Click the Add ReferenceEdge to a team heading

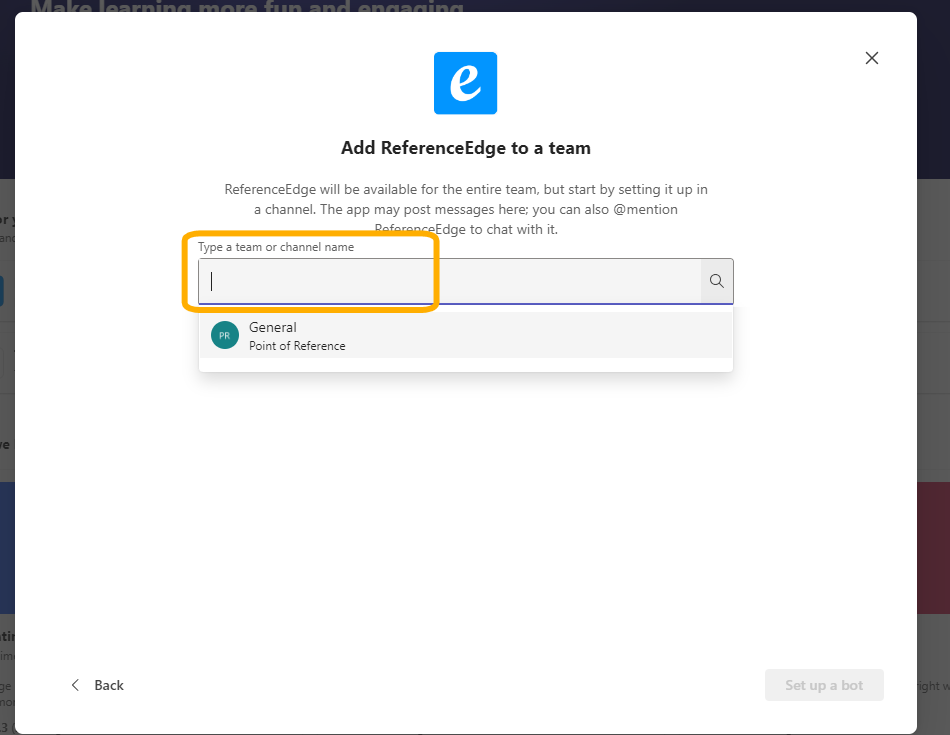(465, 148)
